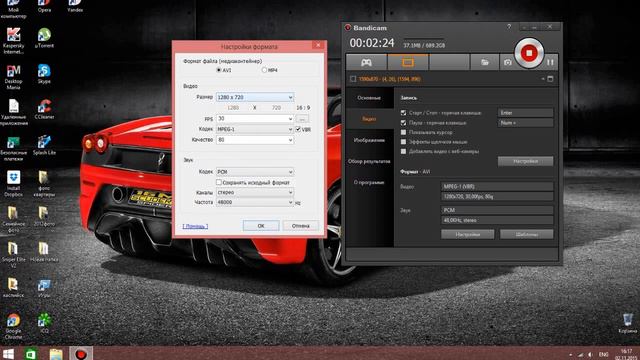Click the ENG language indicator
The height and width of the screenshot is (360, 640).
[604, 354]
